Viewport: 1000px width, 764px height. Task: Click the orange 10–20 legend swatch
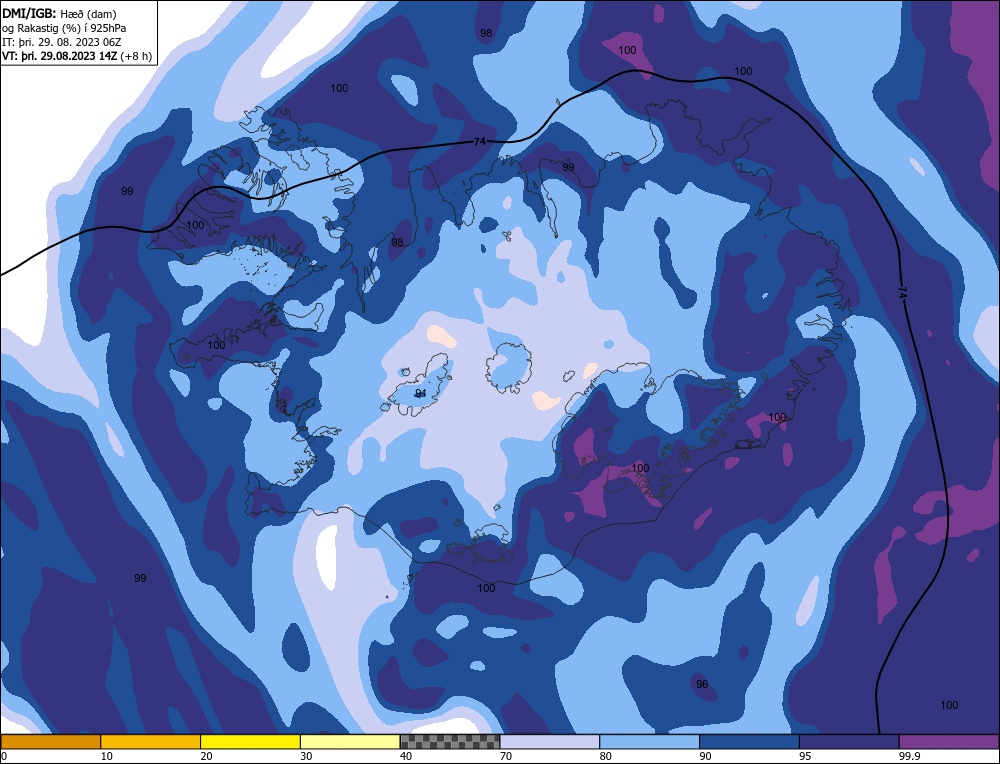tap(151, 741)
